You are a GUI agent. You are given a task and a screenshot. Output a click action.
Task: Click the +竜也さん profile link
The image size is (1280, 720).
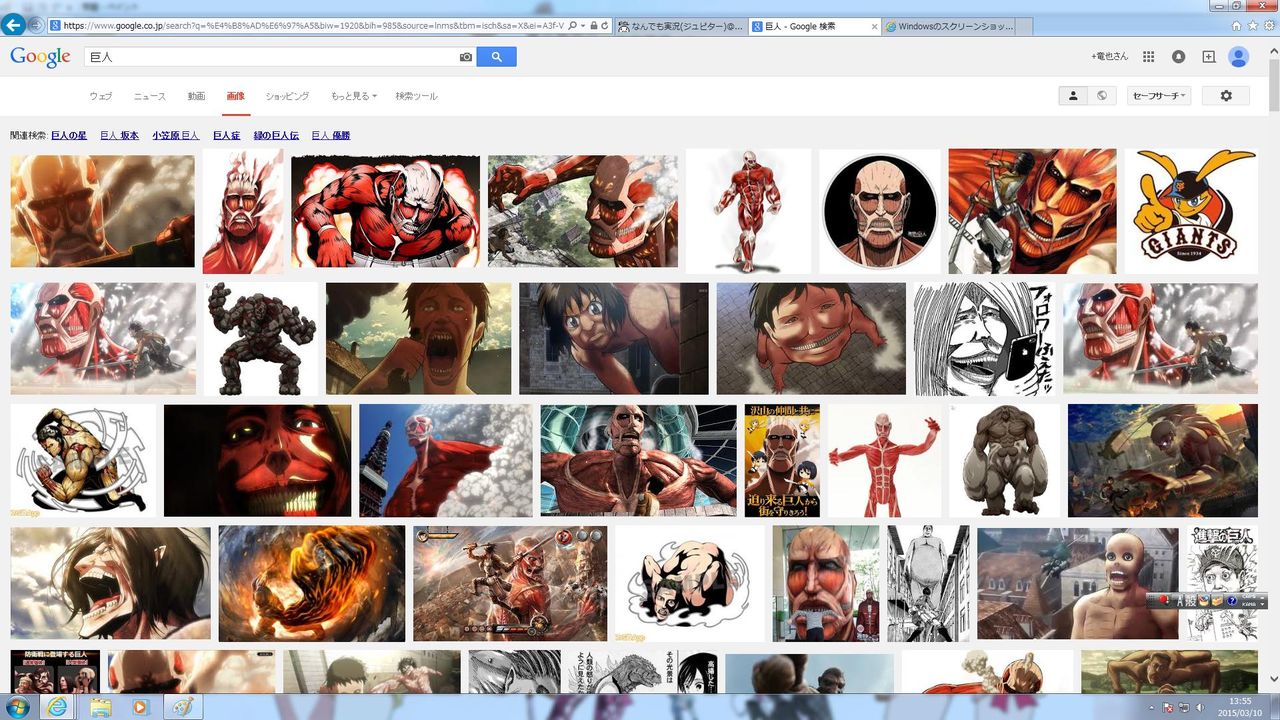[x=1109, y=57]
